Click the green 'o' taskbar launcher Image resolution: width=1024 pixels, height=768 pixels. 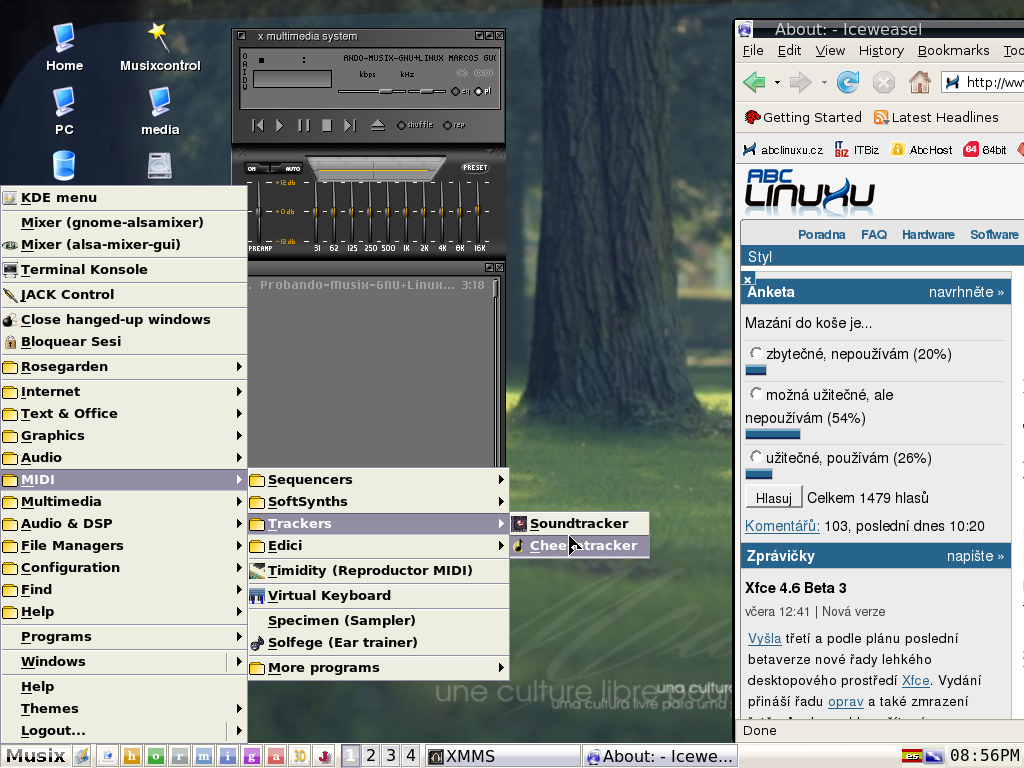(x=155, y=756)
